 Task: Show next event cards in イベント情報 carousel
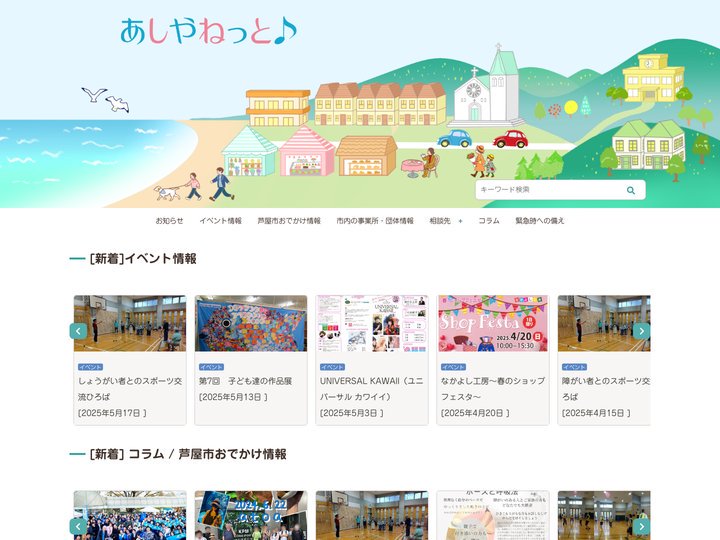pyautogui.click(x=641, y=331)
